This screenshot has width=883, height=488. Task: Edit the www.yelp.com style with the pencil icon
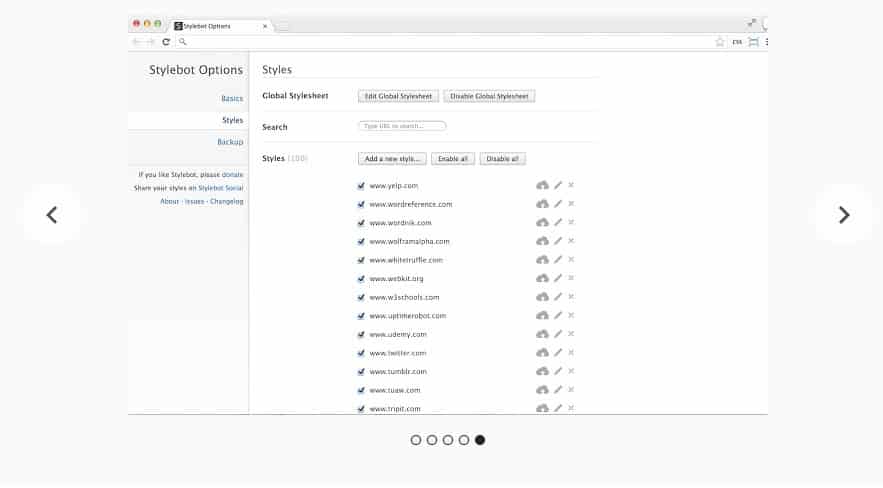coord(558,185)
